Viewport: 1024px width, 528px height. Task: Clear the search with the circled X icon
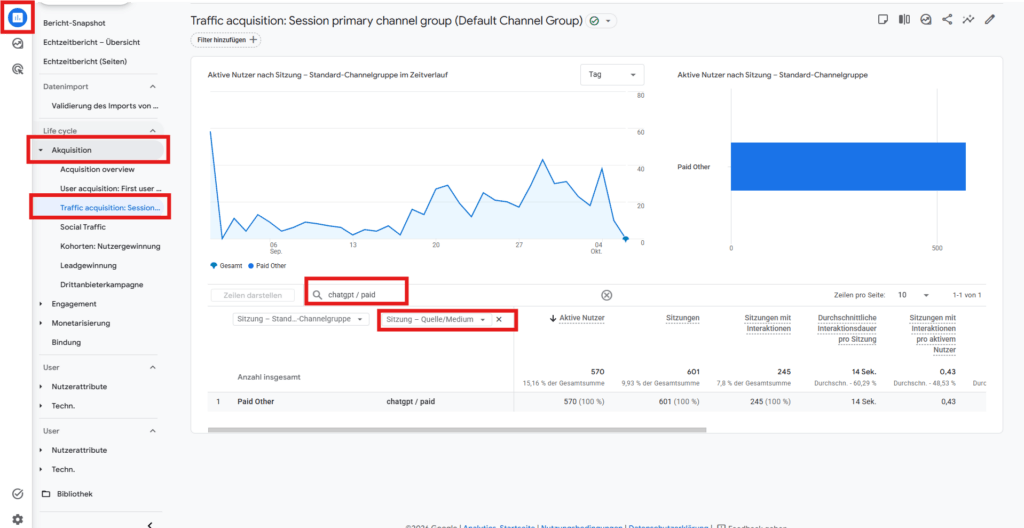[x=607, y=295]
